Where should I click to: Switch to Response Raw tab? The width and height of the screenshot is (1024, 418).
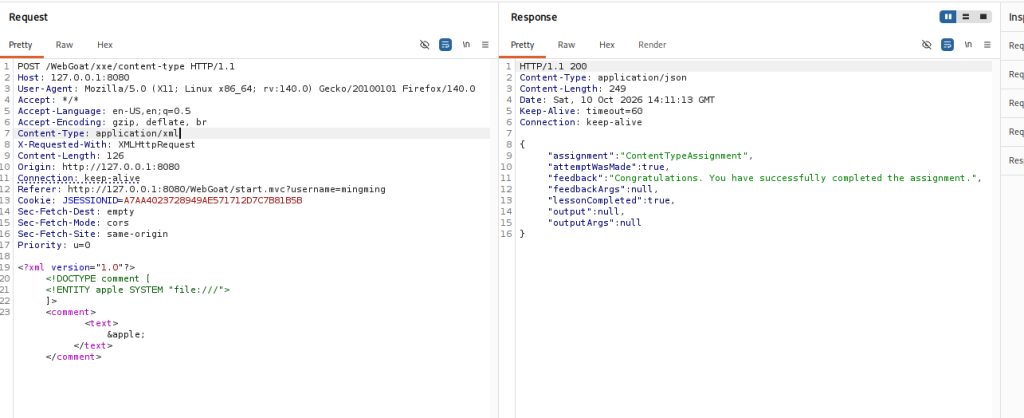(x=567, y=45)
